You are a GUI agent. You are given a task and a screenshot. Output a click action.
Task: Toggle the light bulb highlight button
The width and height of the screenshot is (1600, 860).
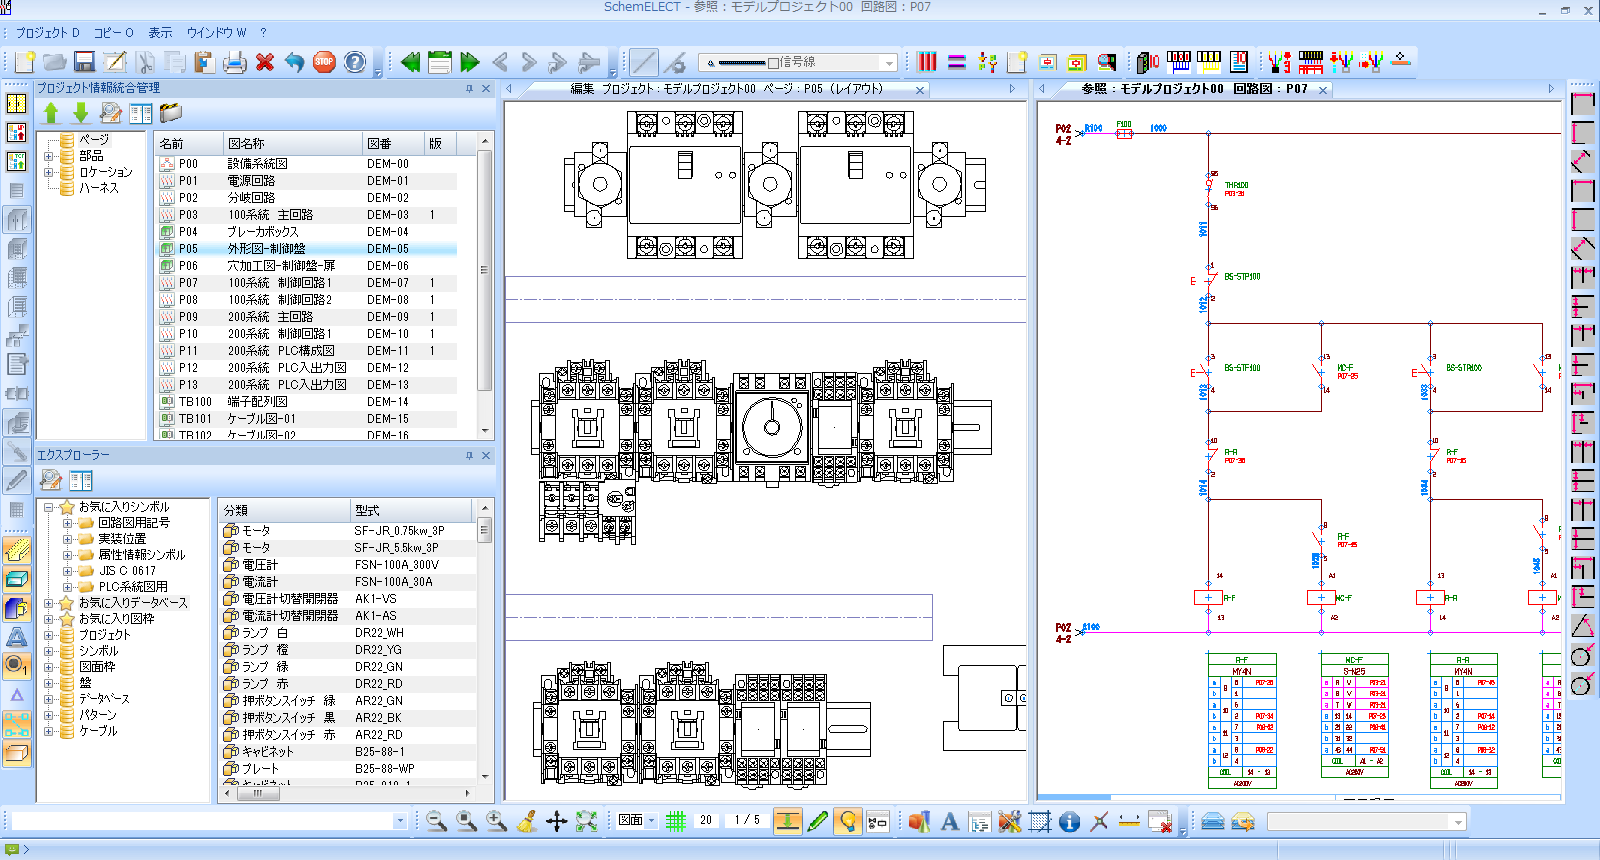pos(848,821)
